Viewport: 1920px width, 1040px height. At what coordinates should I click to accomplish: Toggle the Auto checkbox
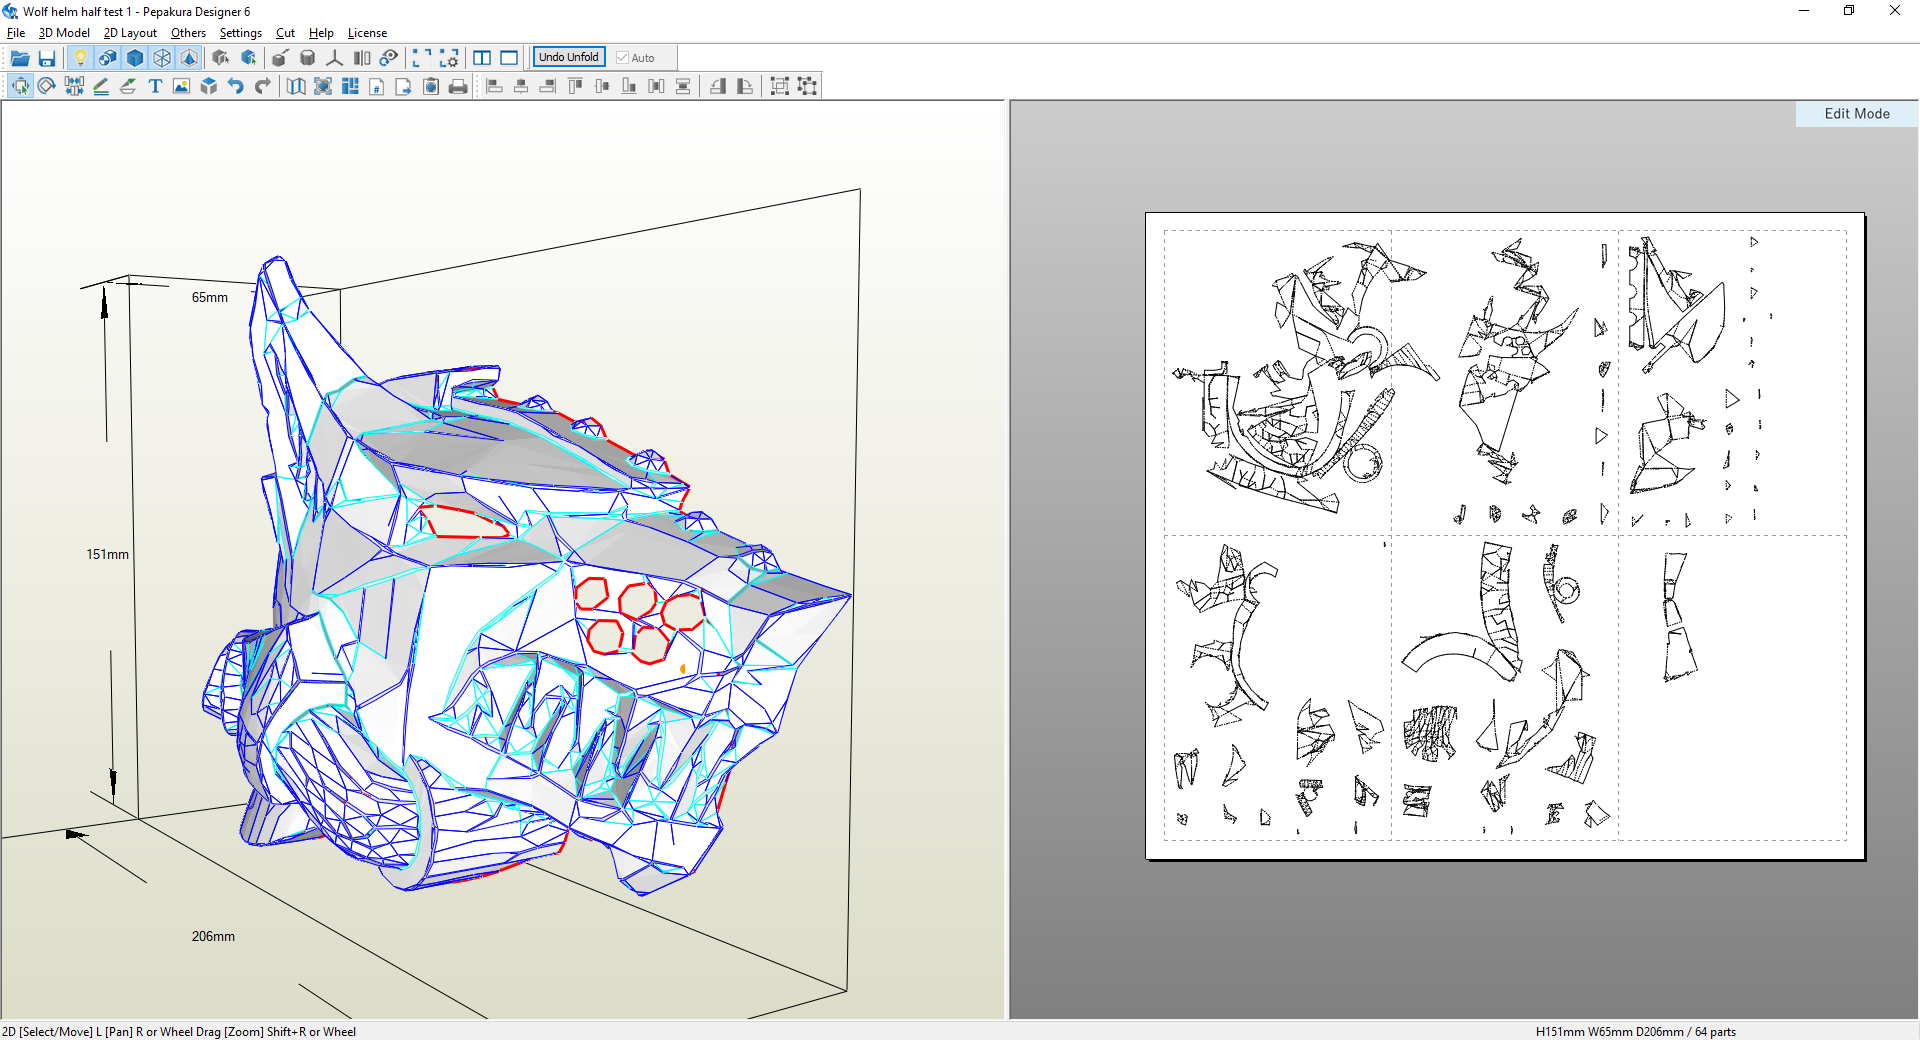(622, 58)
